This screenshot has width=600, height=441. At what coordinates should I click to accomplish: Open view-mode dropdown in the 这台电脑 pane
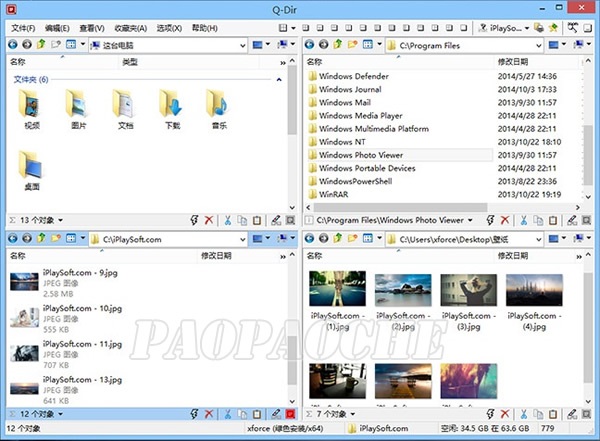click(83, 44)
